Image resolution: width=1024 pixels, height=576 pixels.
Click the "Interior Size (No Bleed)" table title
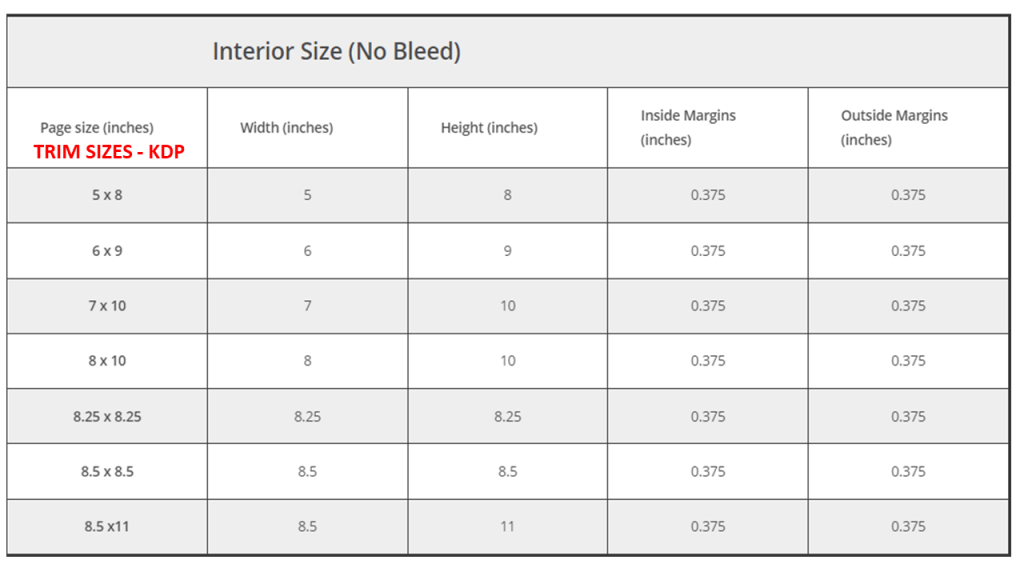[336, 51]
